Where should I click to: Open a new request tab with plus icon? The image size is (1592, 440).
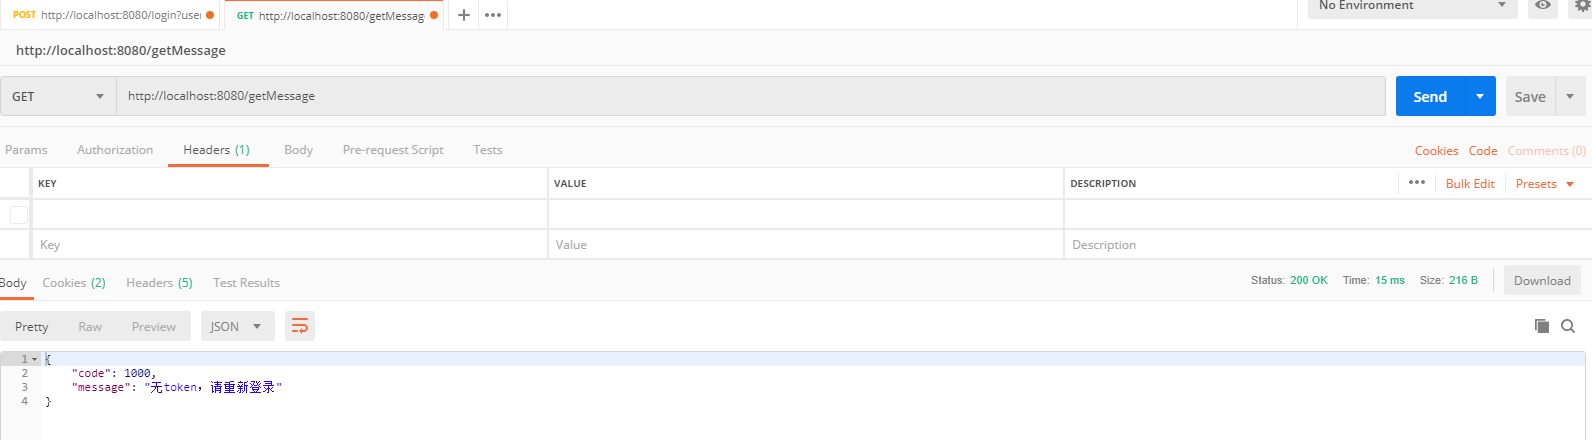464,15
